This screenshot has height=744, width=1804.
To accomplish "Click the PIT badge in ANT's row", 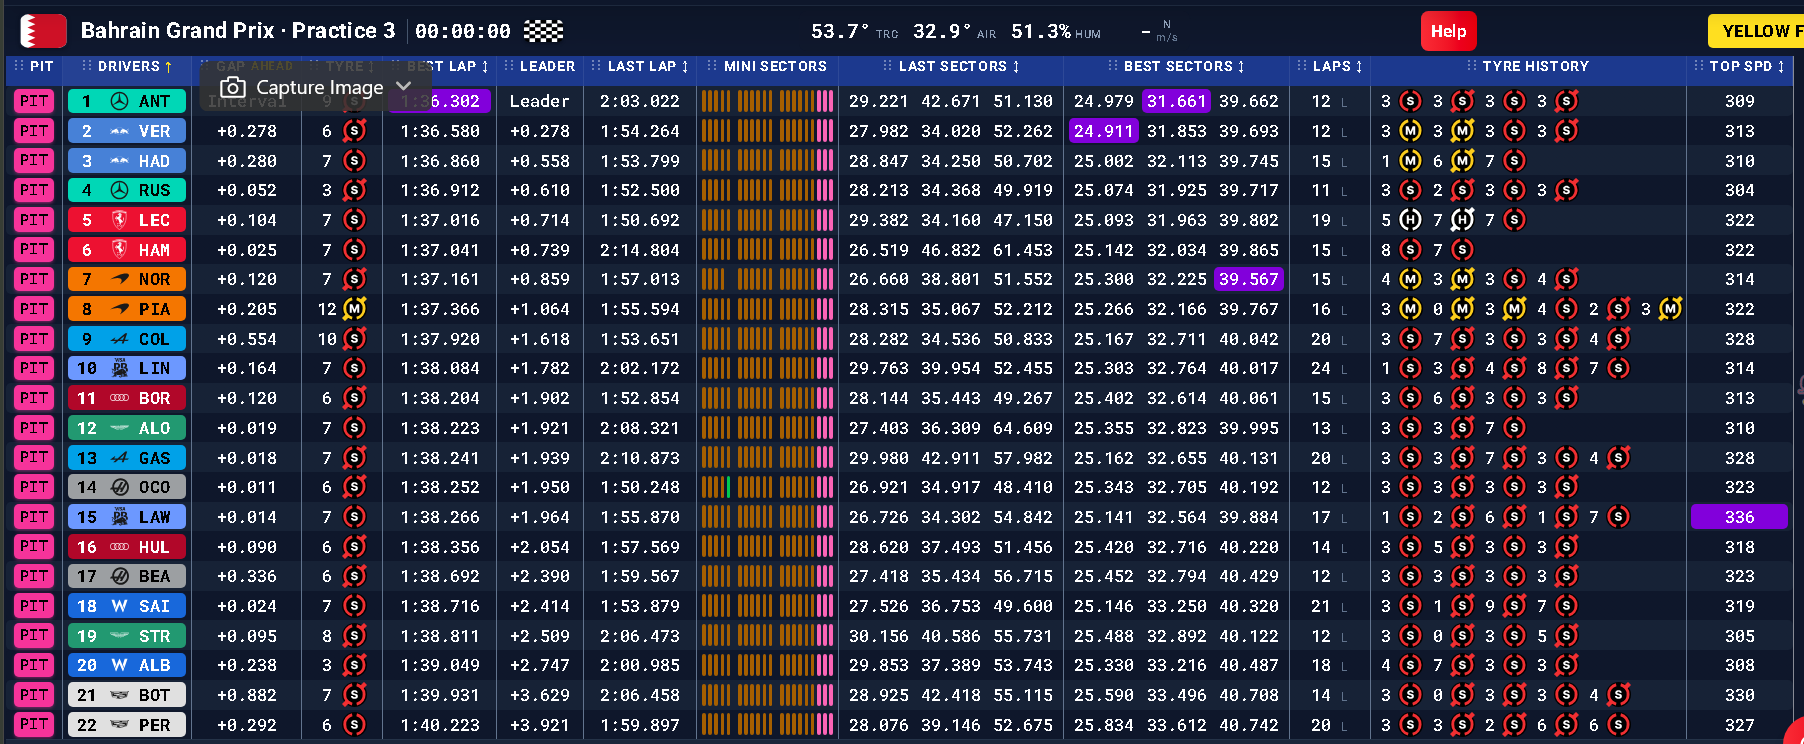I will pyautogui.click(x=34, y=101).
